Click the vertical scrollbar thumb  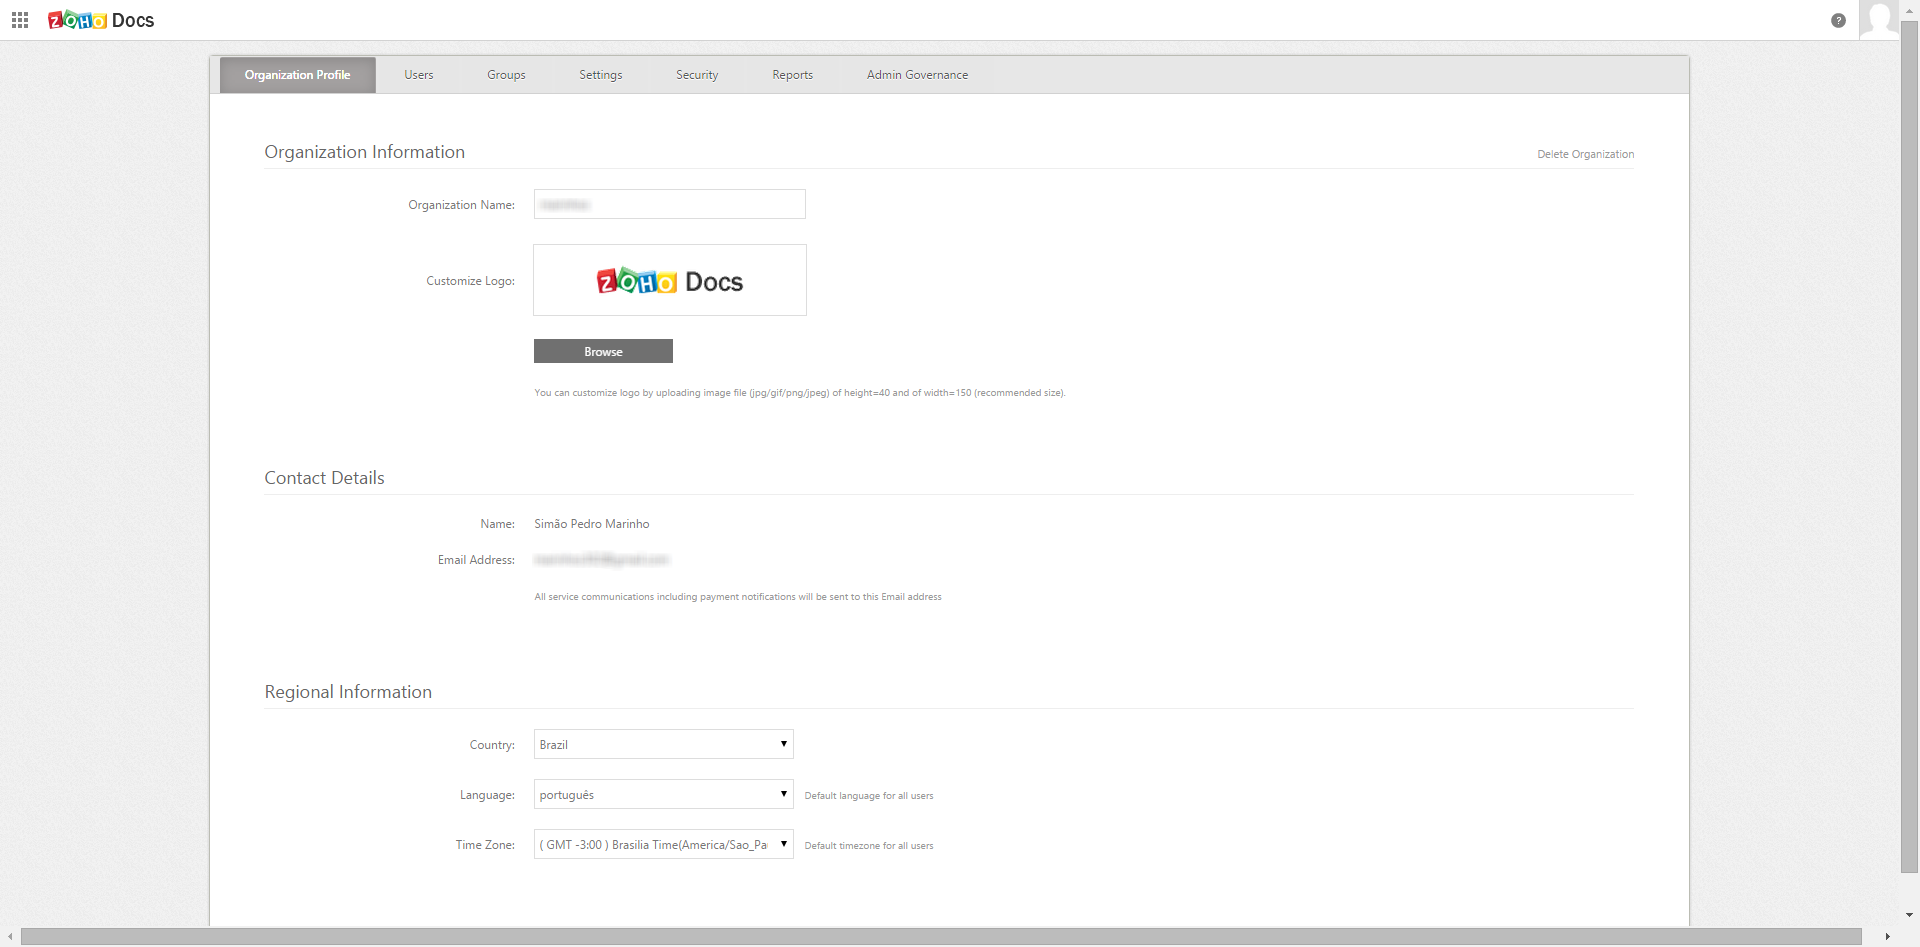tap(1909, 445)
